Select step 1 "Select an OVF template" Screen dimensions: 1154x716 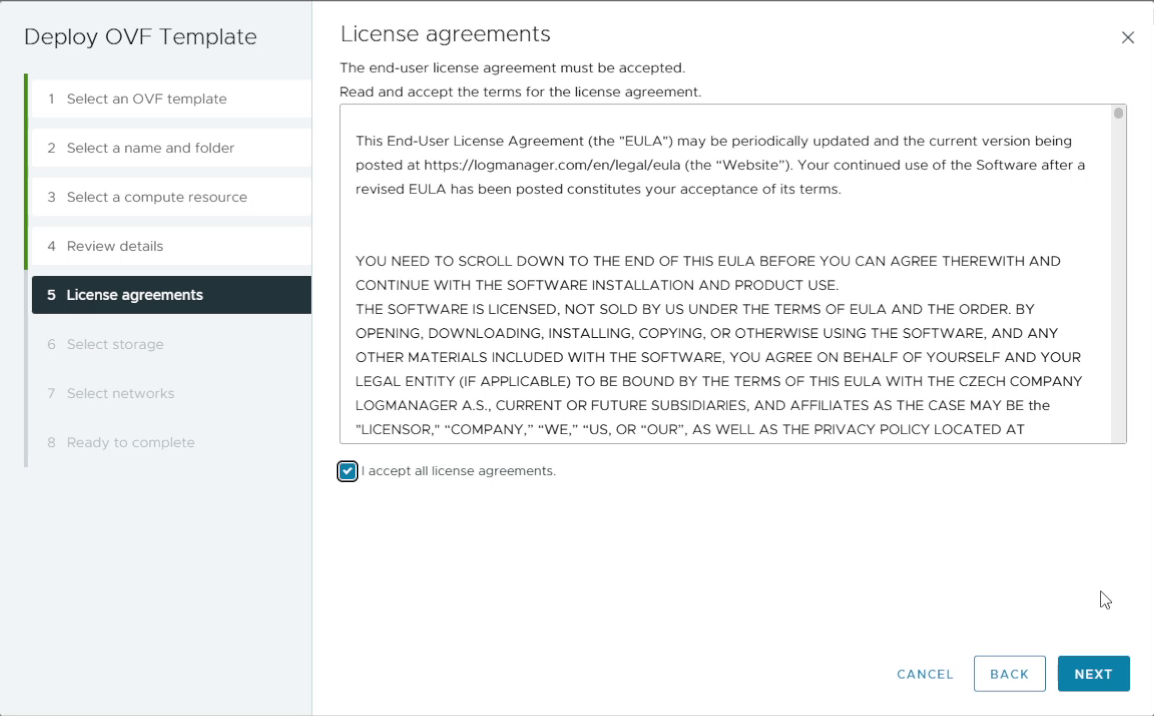147,98
